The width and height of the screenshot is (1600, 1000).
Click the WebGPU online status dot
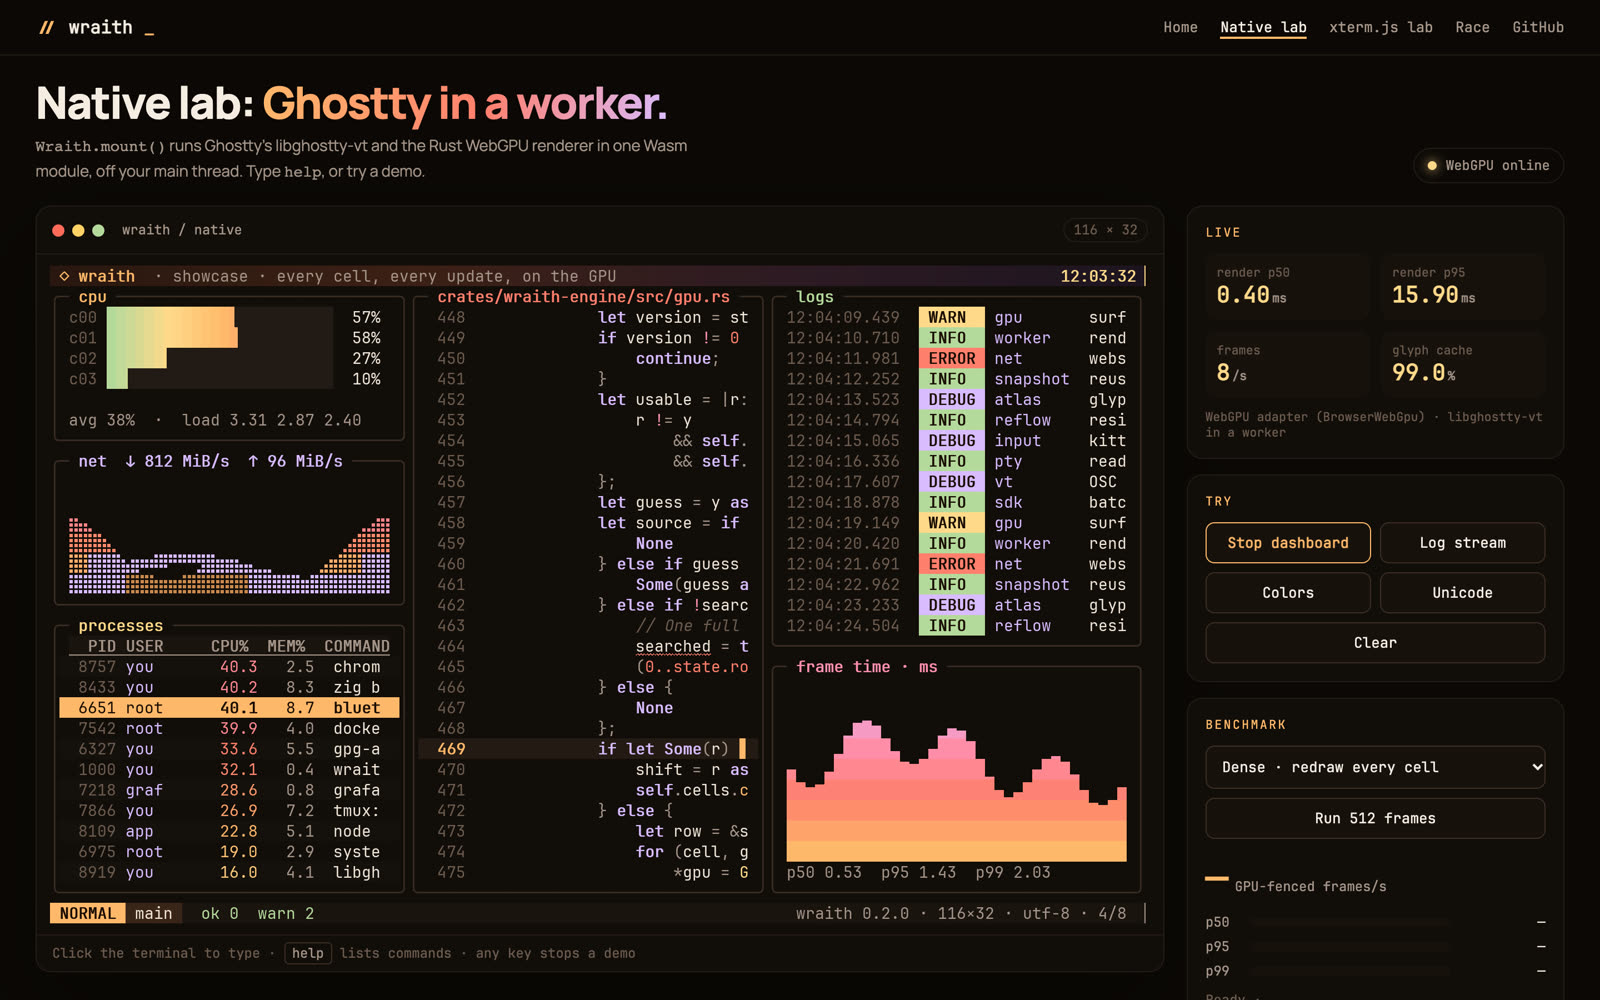tap(1433, 166)
